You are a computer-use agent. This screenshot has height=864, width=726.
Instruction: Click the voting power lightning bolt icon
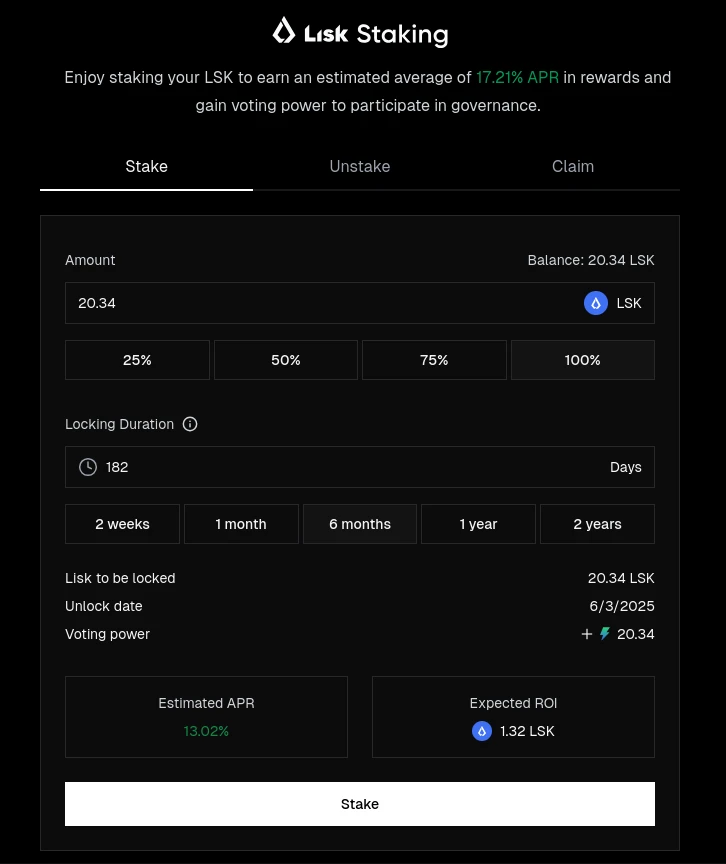tap(605, 634)
